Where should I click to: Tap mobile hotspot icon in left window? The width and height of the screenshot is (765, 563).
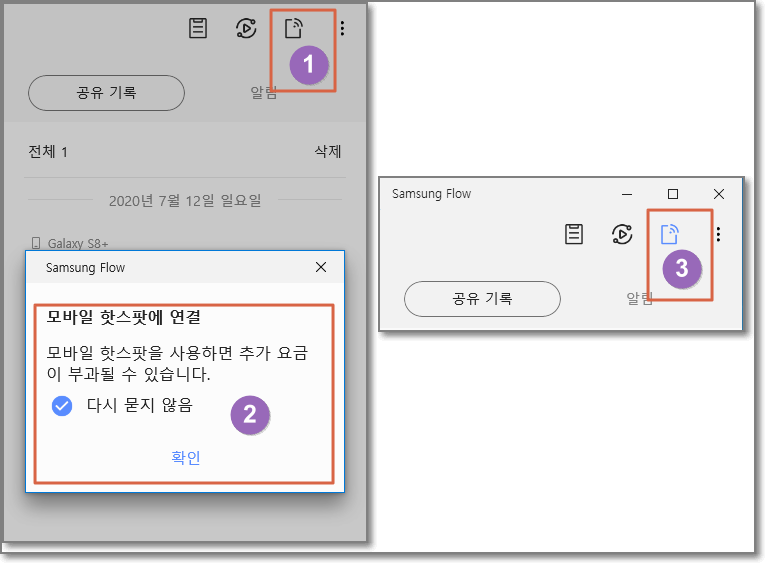pos(294,28)
